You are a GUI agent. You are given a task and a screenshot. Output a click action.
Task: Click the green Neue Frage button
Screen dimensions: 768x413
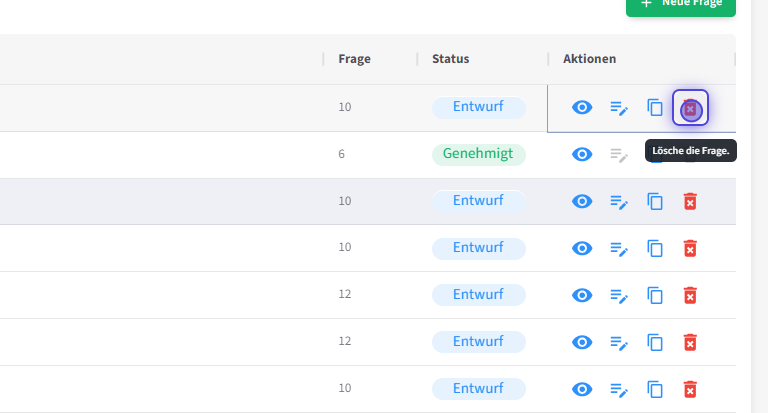tap(681, 4)
